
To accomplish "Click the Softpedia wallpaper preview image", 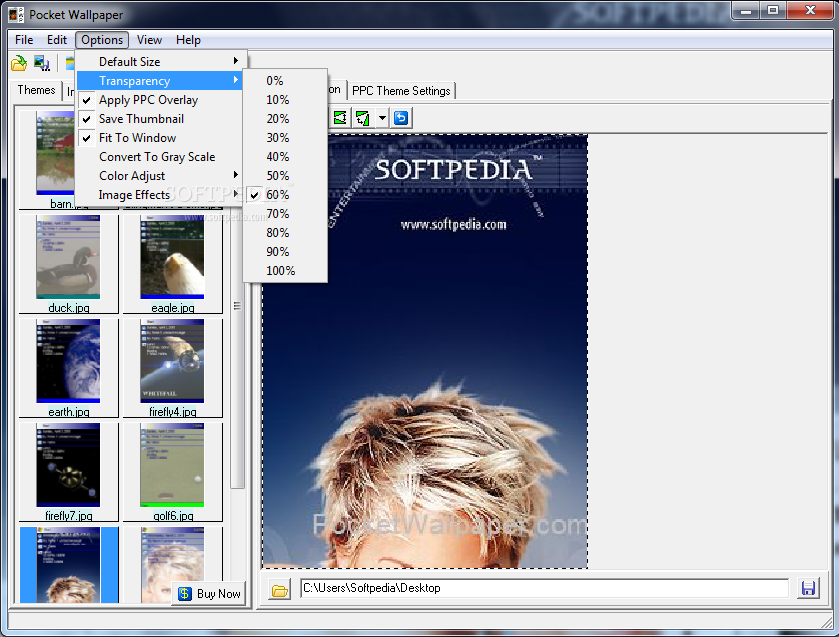I will (425, 351).
